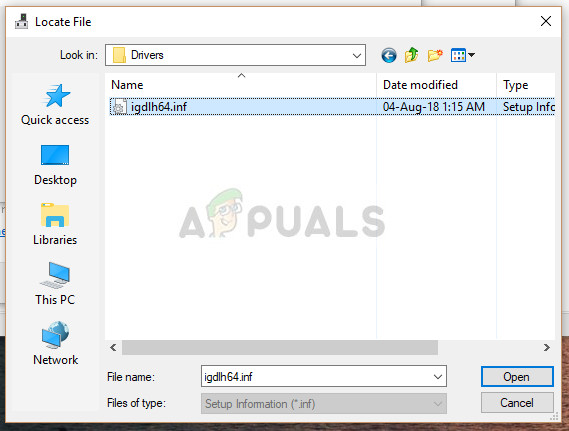The height and width of the screenshot is (431, 569).
Task: Go back using the blue arrow icon
Action: click(x=389, y=56)
